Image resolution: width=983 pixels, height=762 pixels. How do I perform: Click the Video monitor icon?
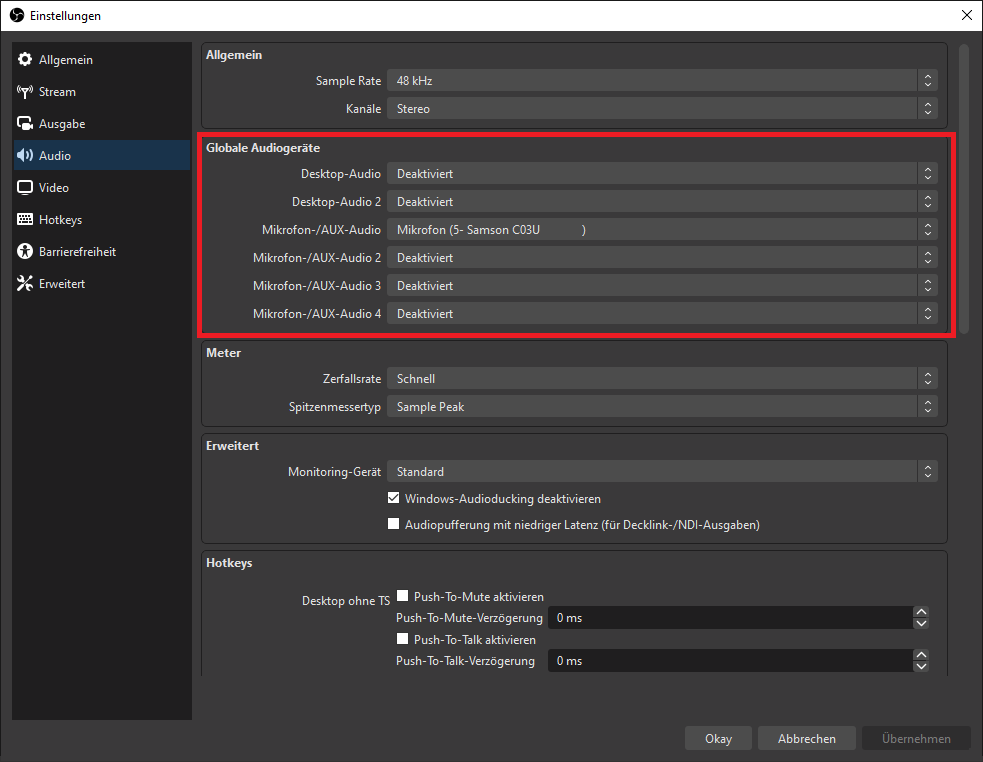click(25, 188)
